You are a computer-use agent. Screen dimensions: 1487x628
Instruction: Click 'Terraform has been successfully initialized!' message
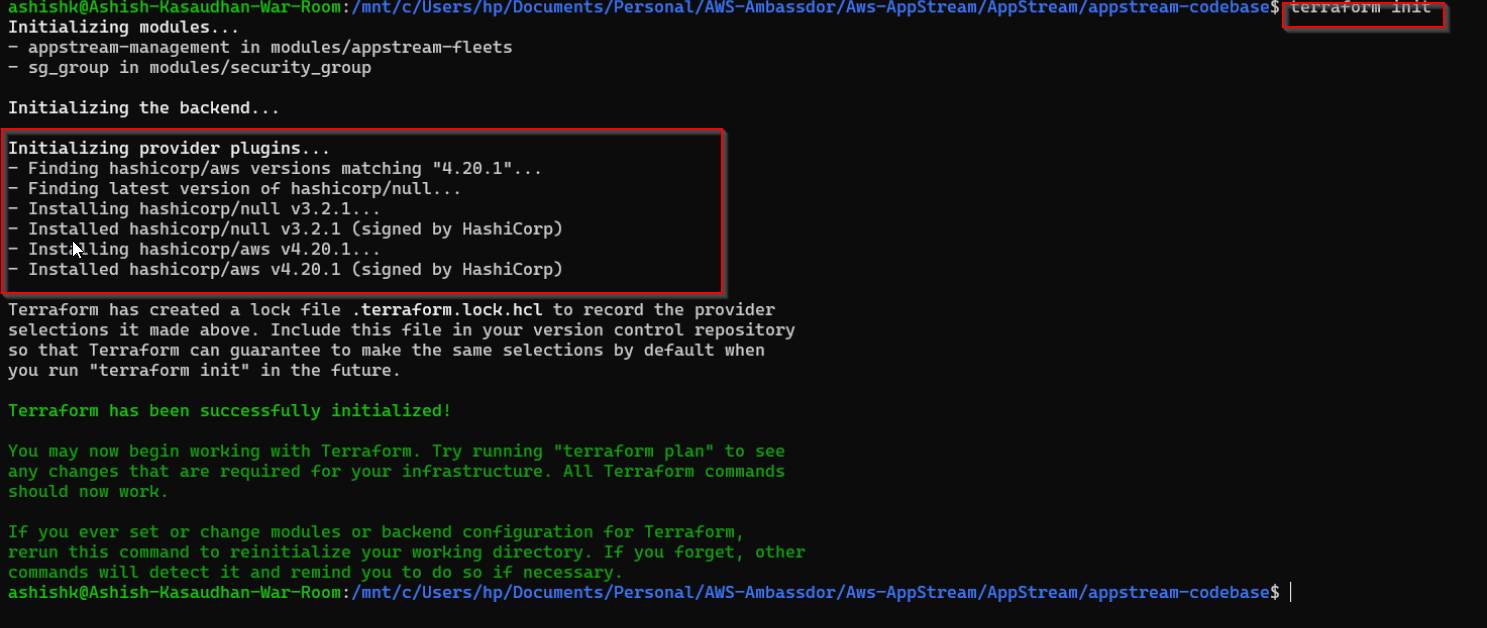pyautogui.click(x=230, y=410)
